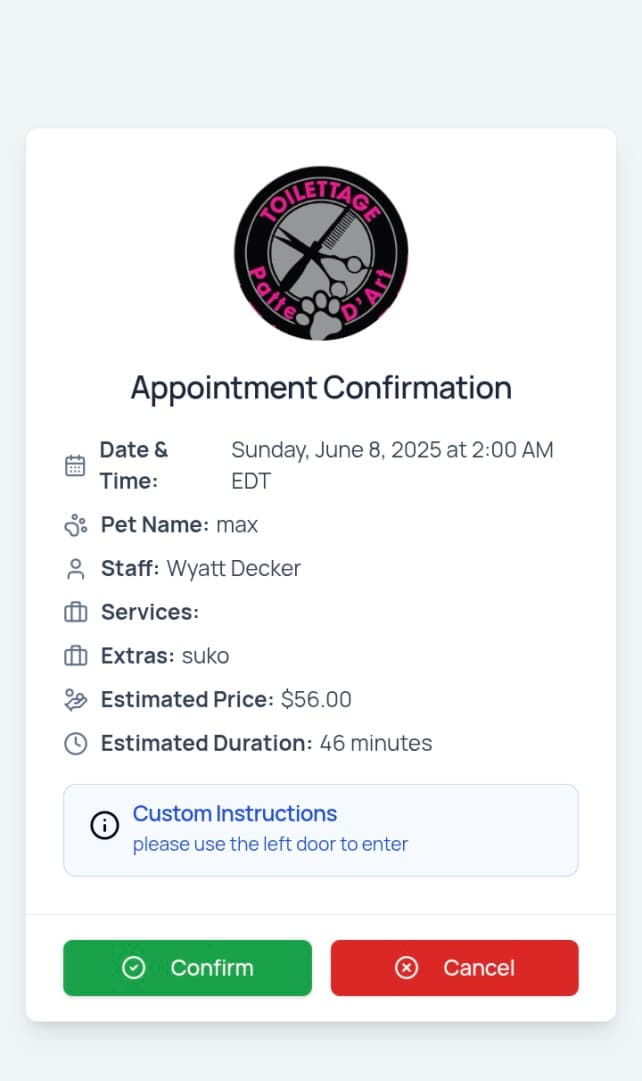Click the Appointment Confirmation title
642x1081 pixels.
pos(321,388)
